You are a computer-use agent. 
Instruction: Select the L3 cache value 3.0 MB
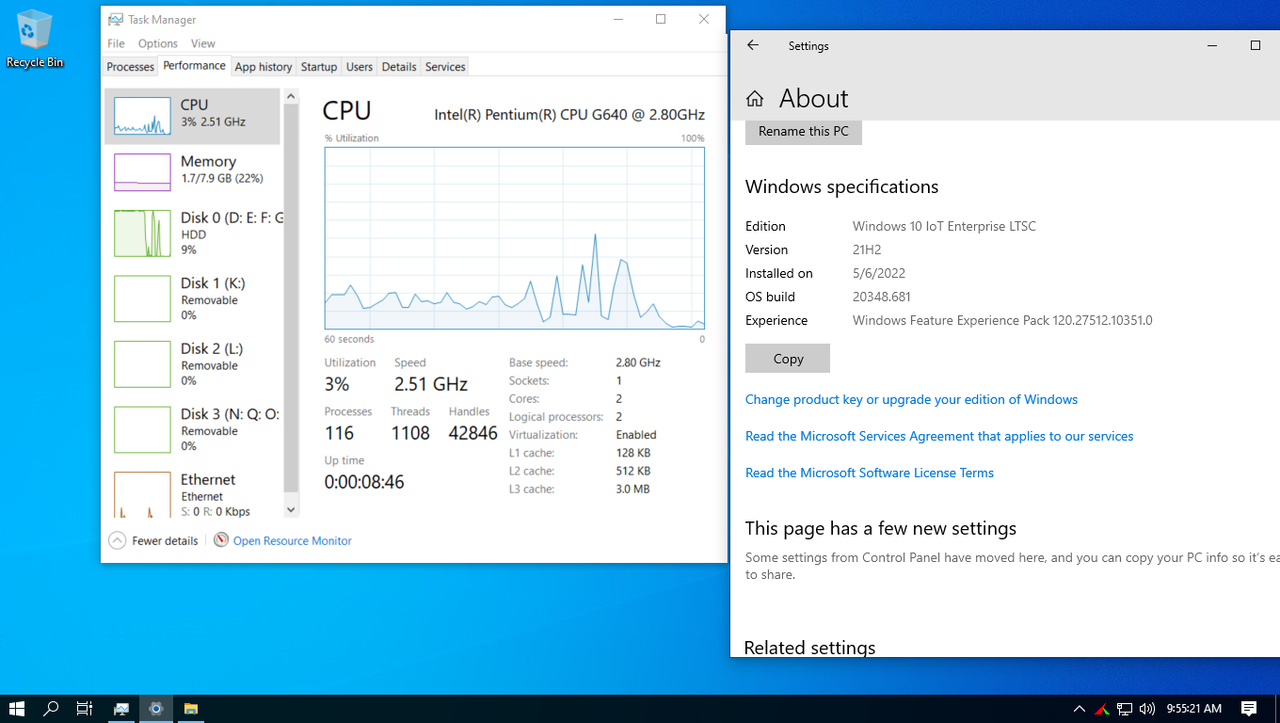pos(632,489)
